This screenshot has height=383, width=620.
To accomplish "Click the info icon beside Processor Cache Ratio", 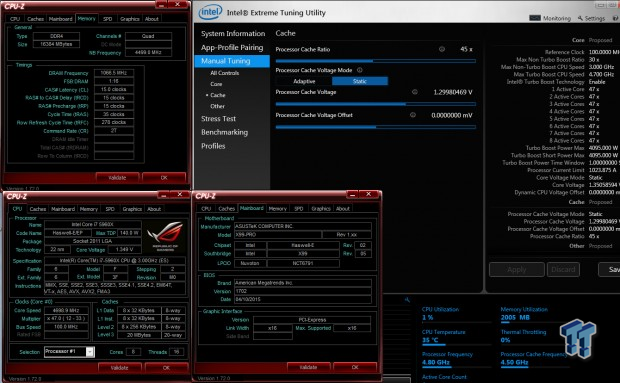I will point(442,49).
